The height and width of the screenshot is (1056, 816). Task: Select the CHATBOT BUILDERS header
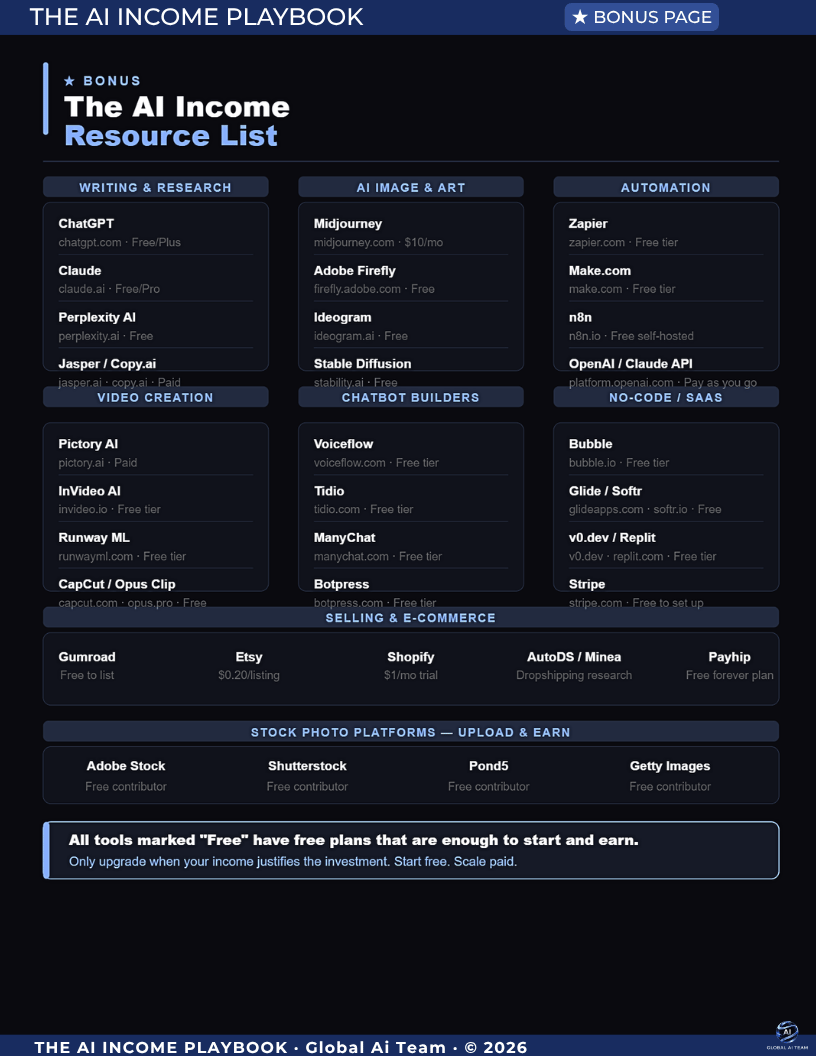pyautogui.click(x=411, y=397)
